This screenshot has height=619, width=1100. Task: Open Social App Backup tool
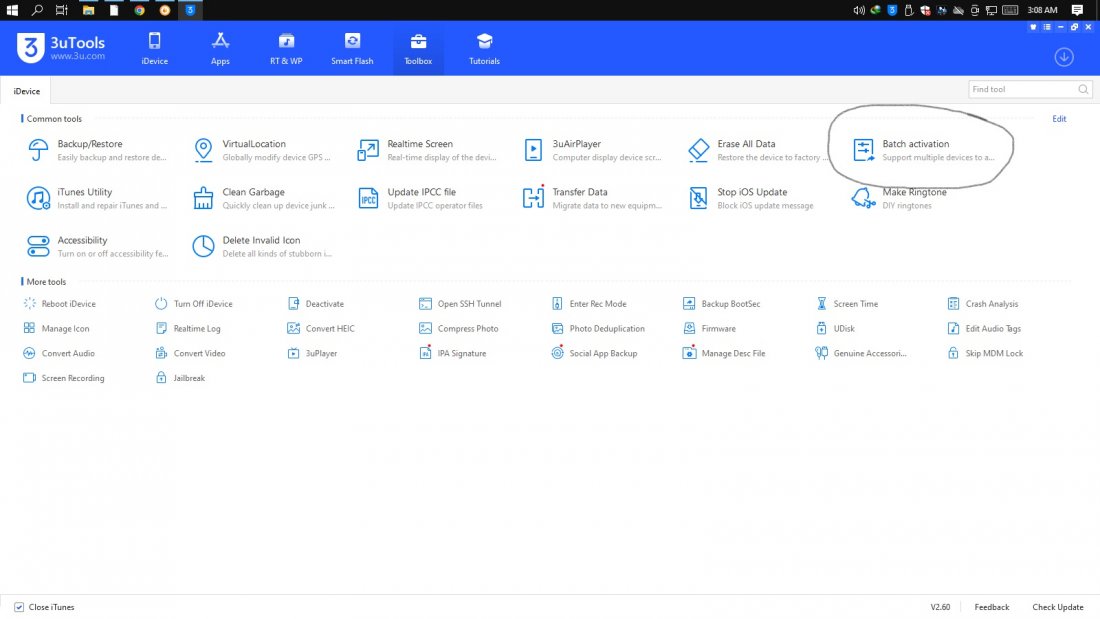point(594,353)
